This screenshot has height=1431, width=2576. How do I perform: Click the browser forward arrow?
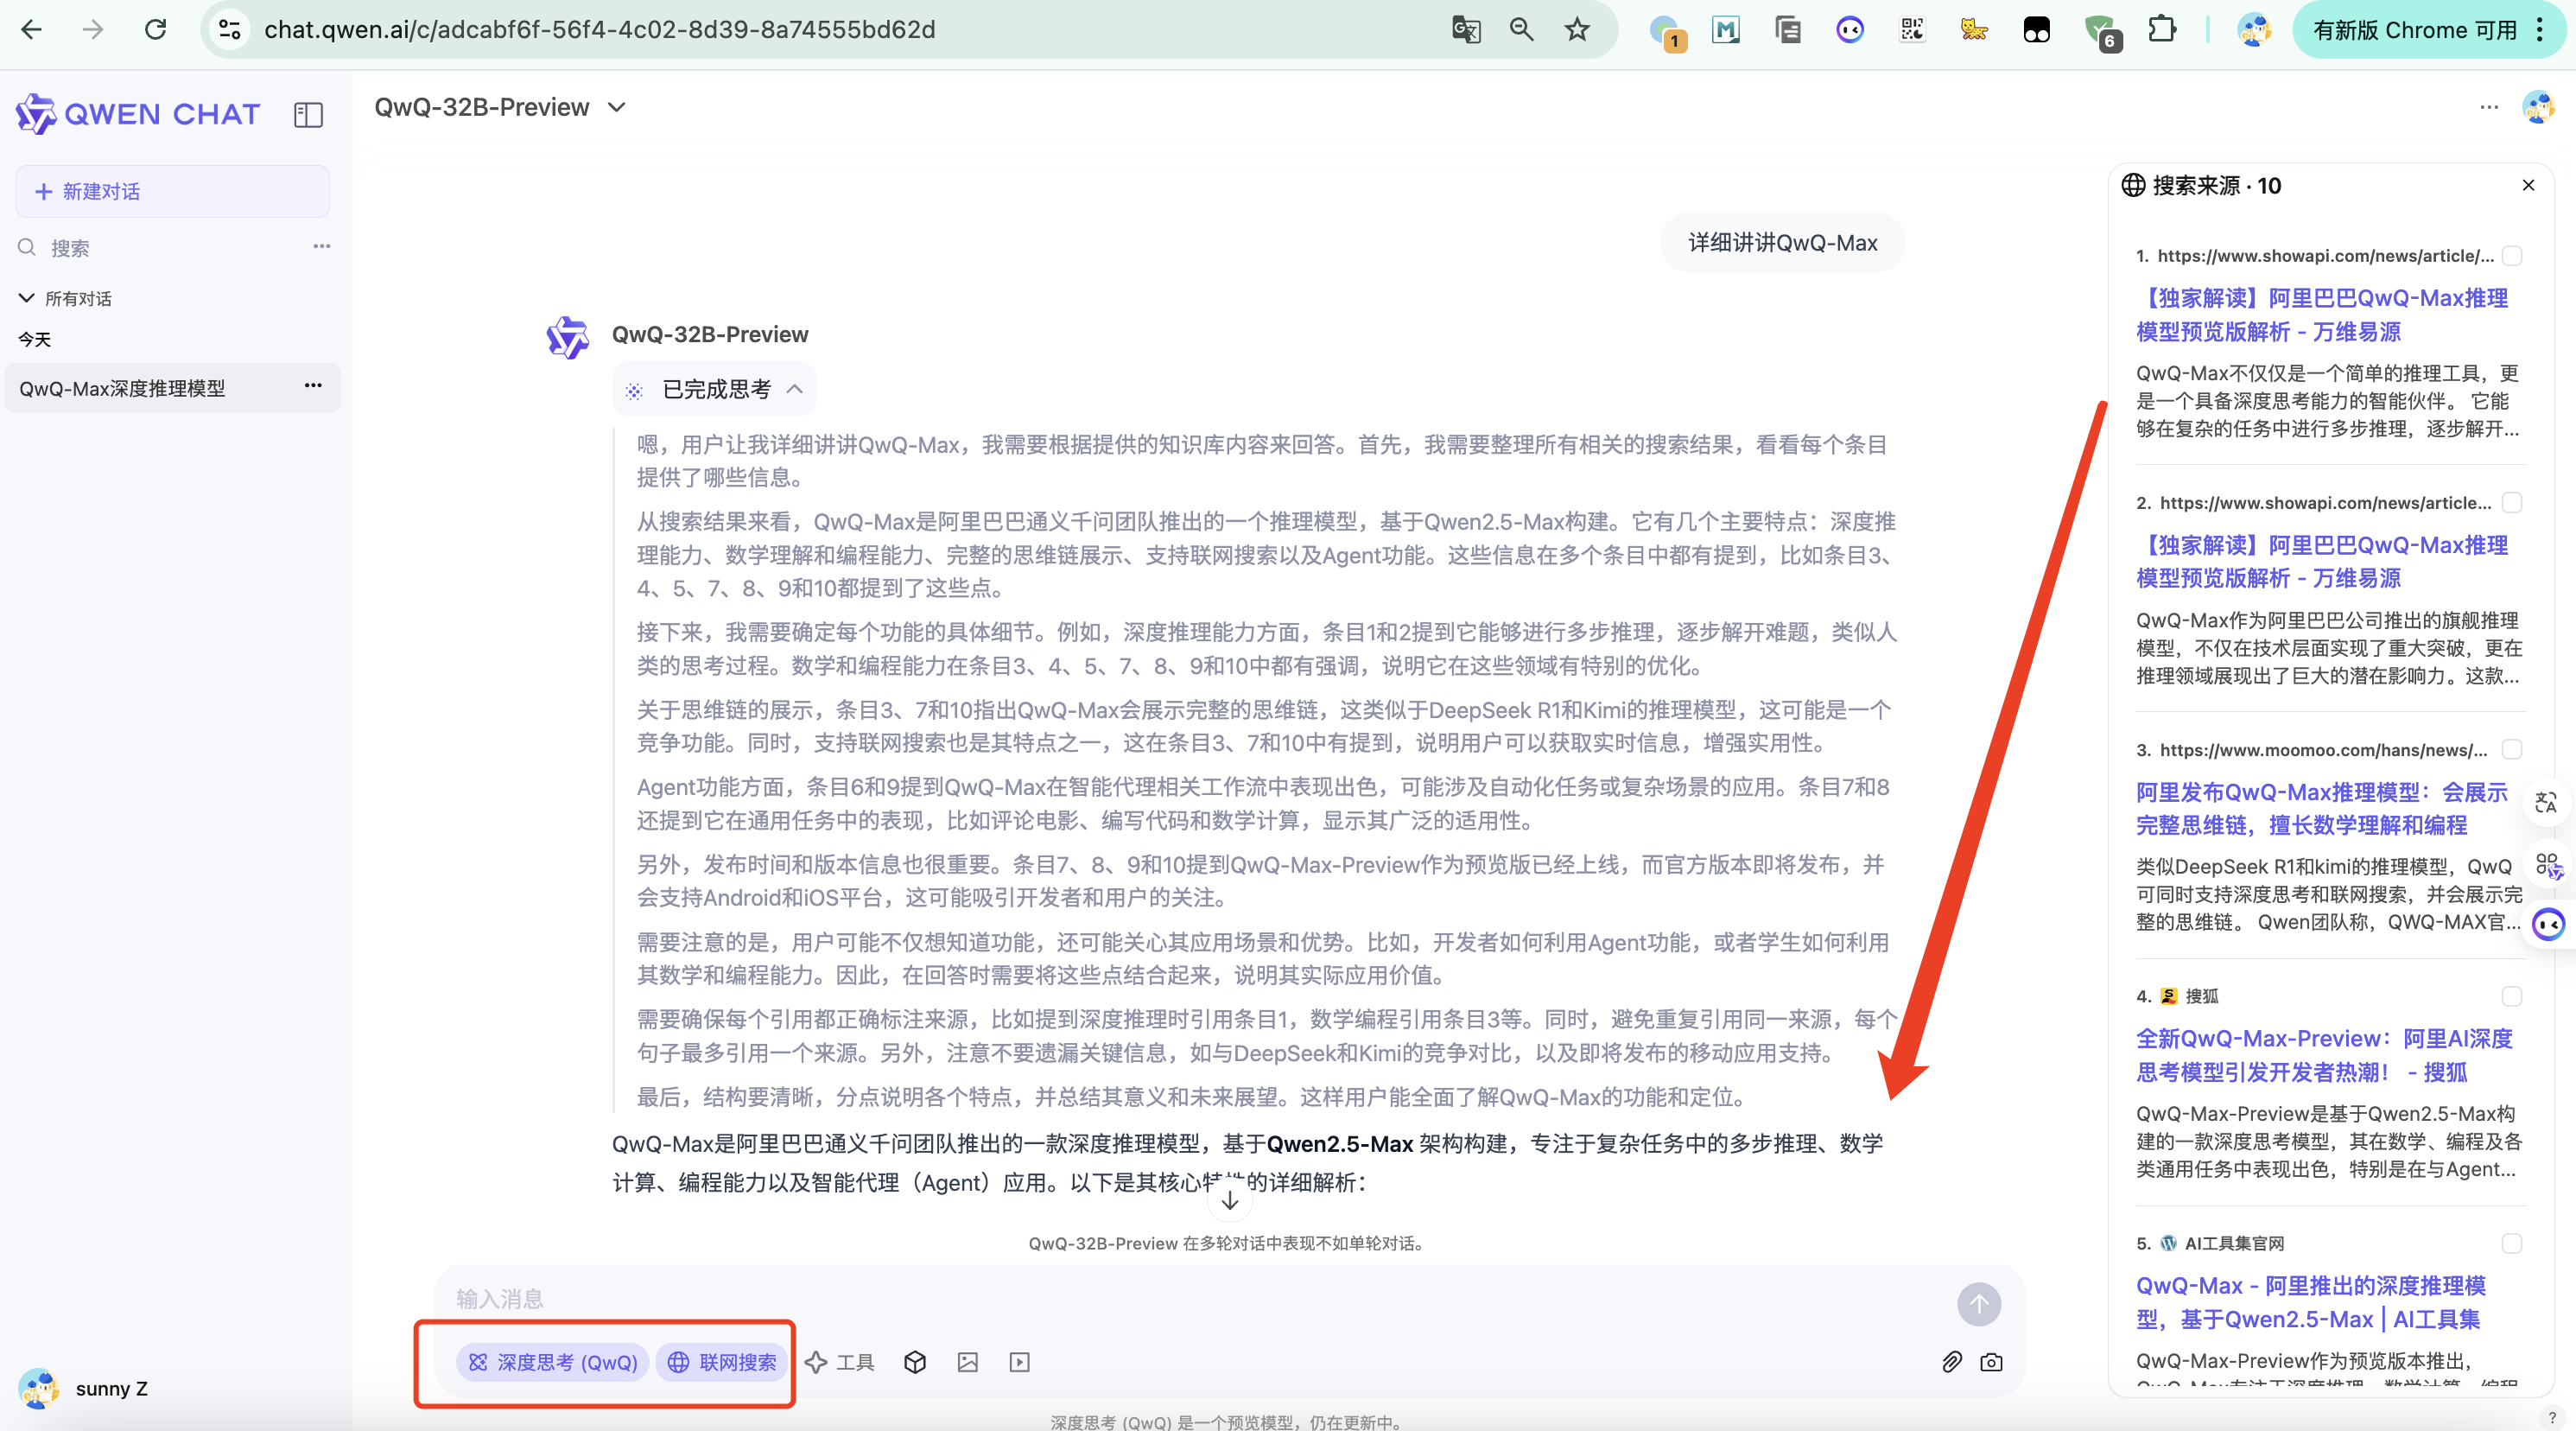point(93,30)
